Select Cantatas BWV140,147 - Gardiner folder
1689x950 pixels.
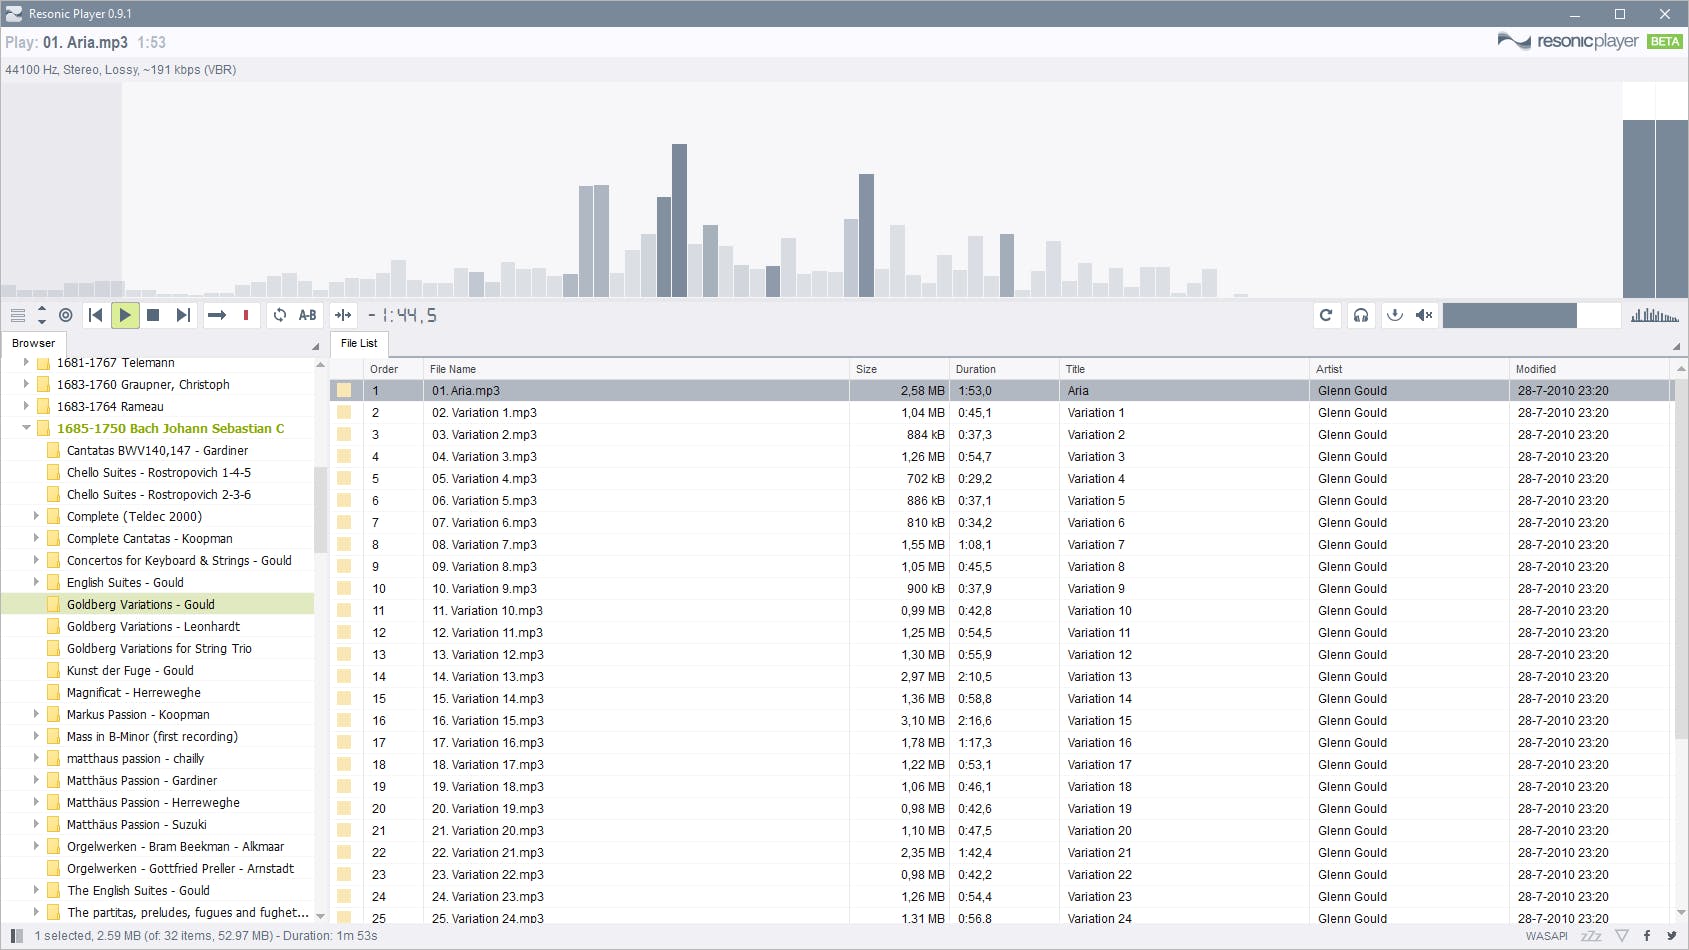point(157,450)
